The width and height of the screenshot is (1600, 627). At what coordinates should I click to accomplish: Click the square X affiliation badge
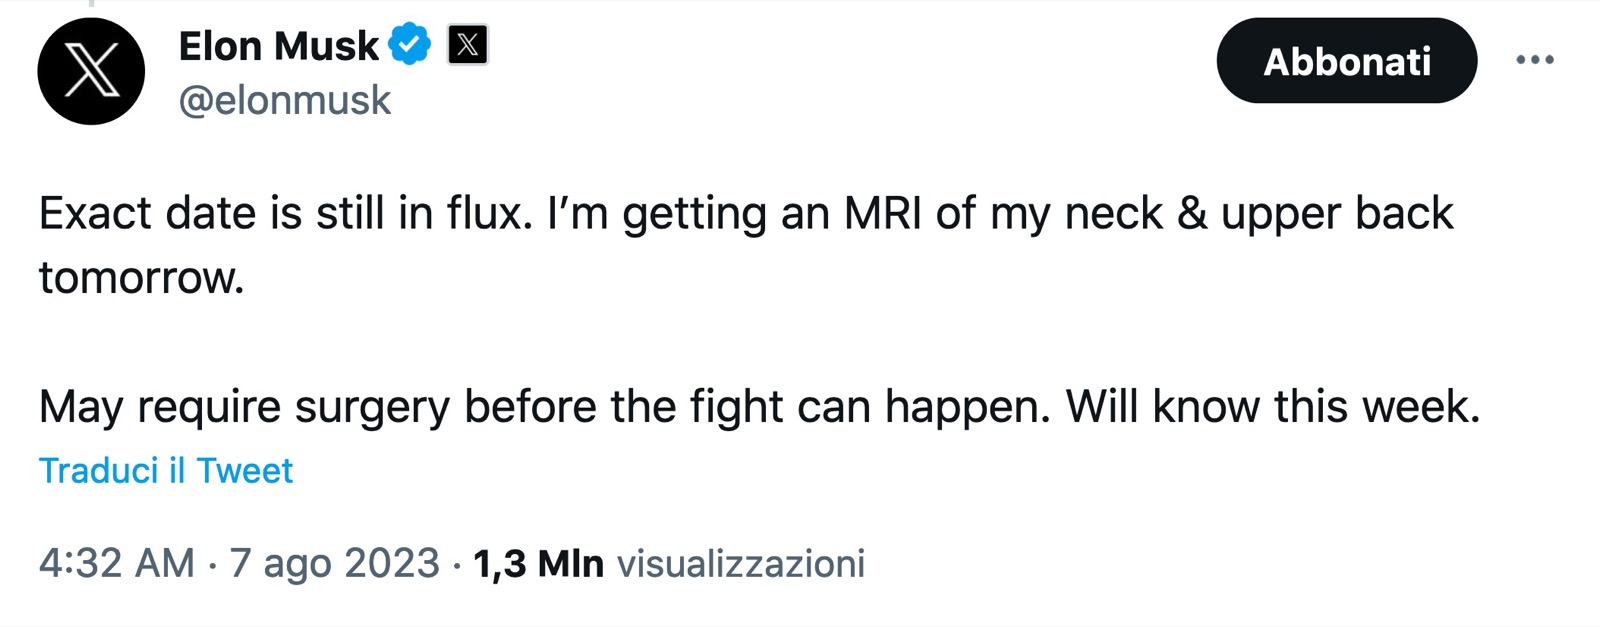pos(467,45)
